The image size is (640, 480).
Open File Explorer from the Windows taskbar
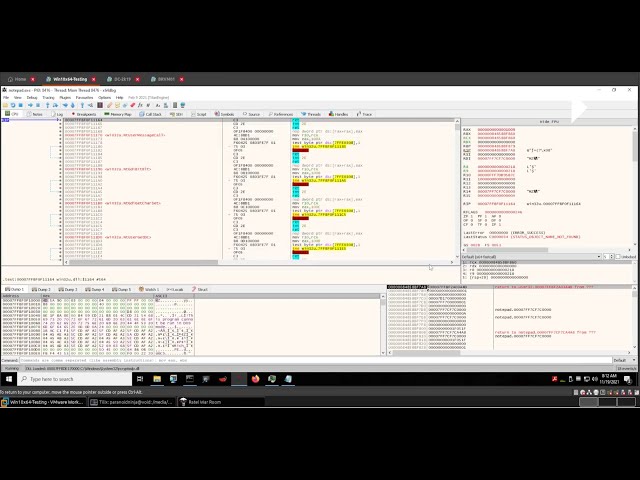click(x=157, y=379)
